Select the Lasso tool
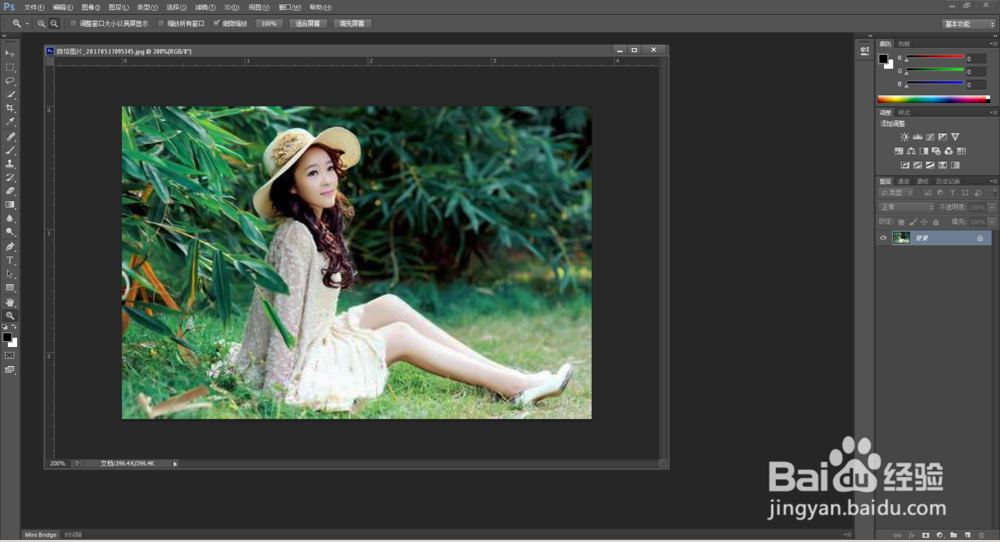Screen dimensions: 1000x542 click(x=10, y=81)
